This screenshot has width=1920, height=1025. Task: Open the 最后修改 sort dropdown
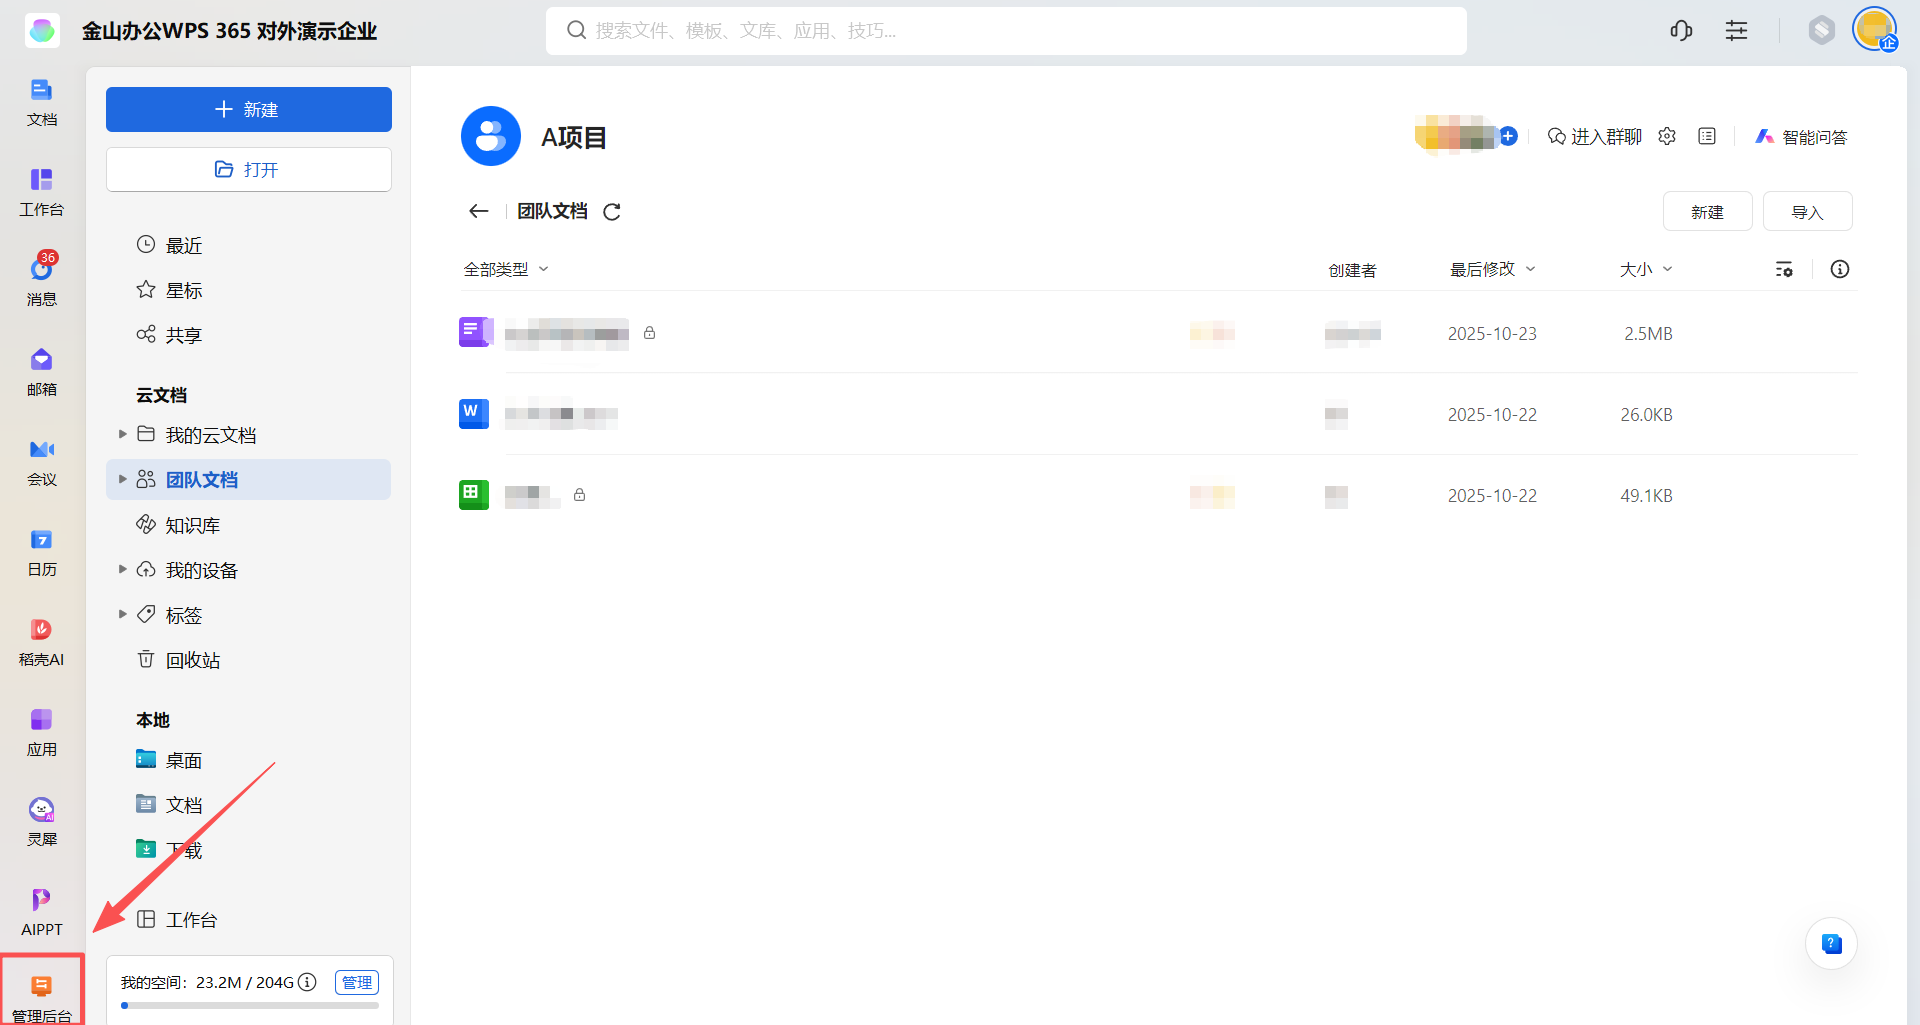coord(1492,269)
